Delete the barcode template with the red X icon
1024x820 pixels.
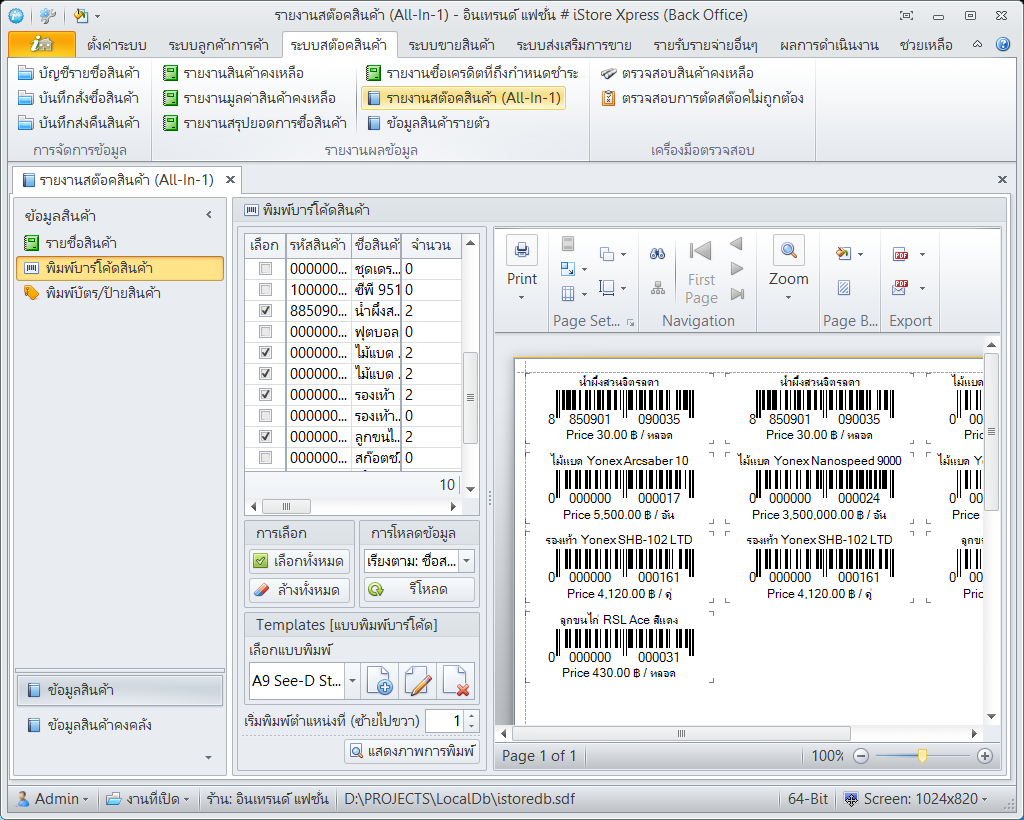click(x=455, y=681)
